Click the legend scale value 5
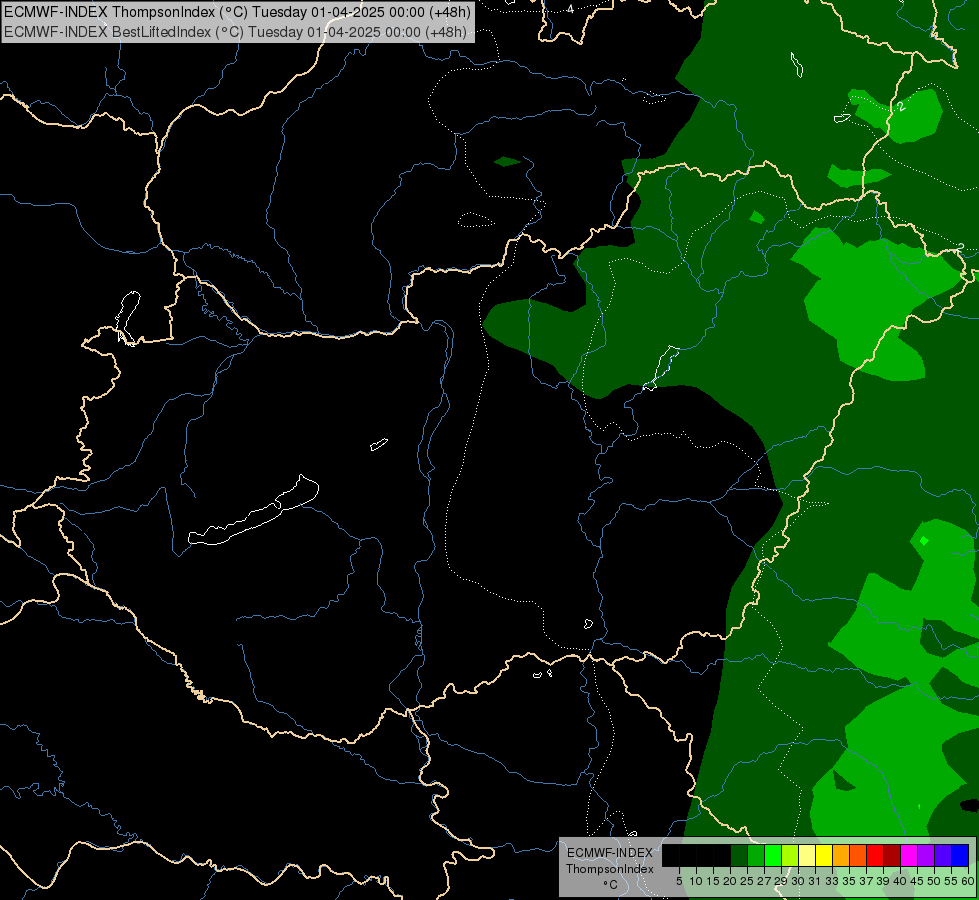The image size is (979, 900). [679, 881]
